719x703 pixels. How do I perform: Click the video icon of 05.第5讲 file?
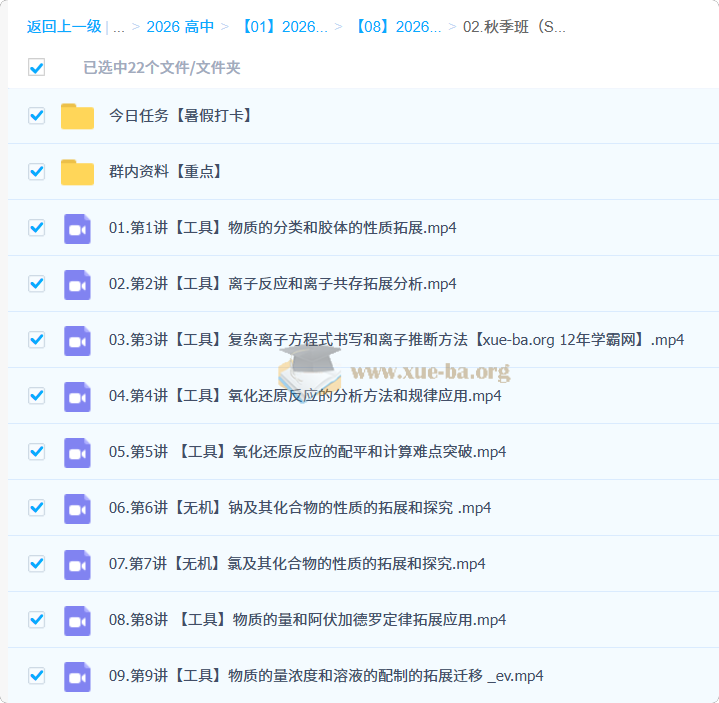pyautogui.click(x=77, y=452)
